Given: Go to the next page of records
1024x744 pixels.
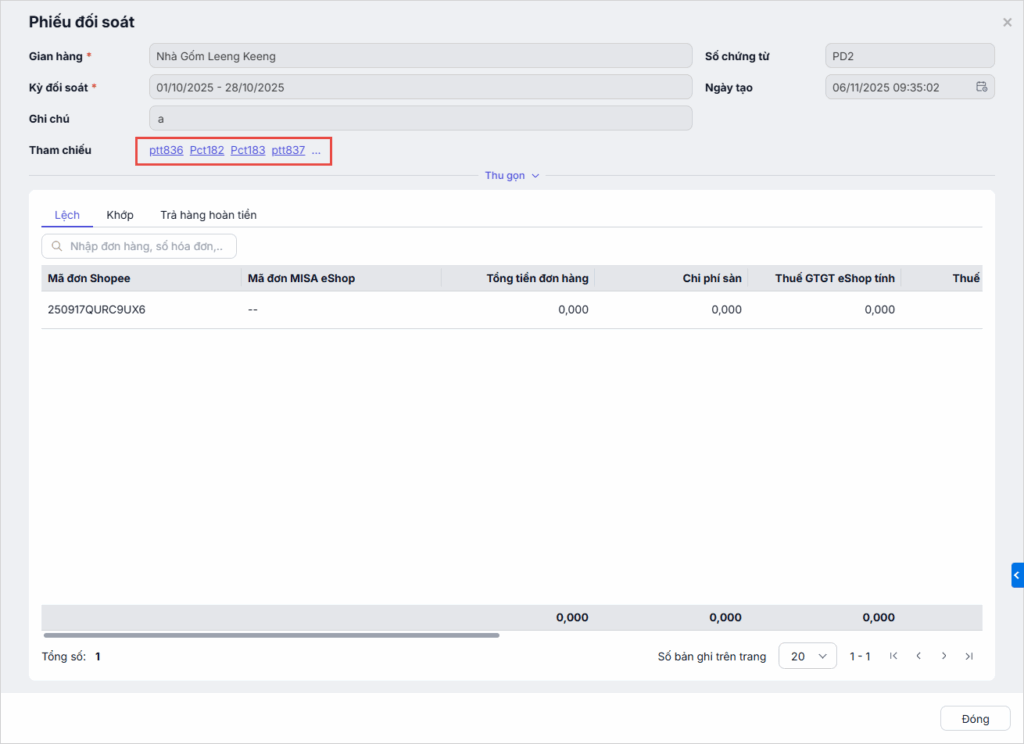Looking at the screenshot, I should click(944, 656).
